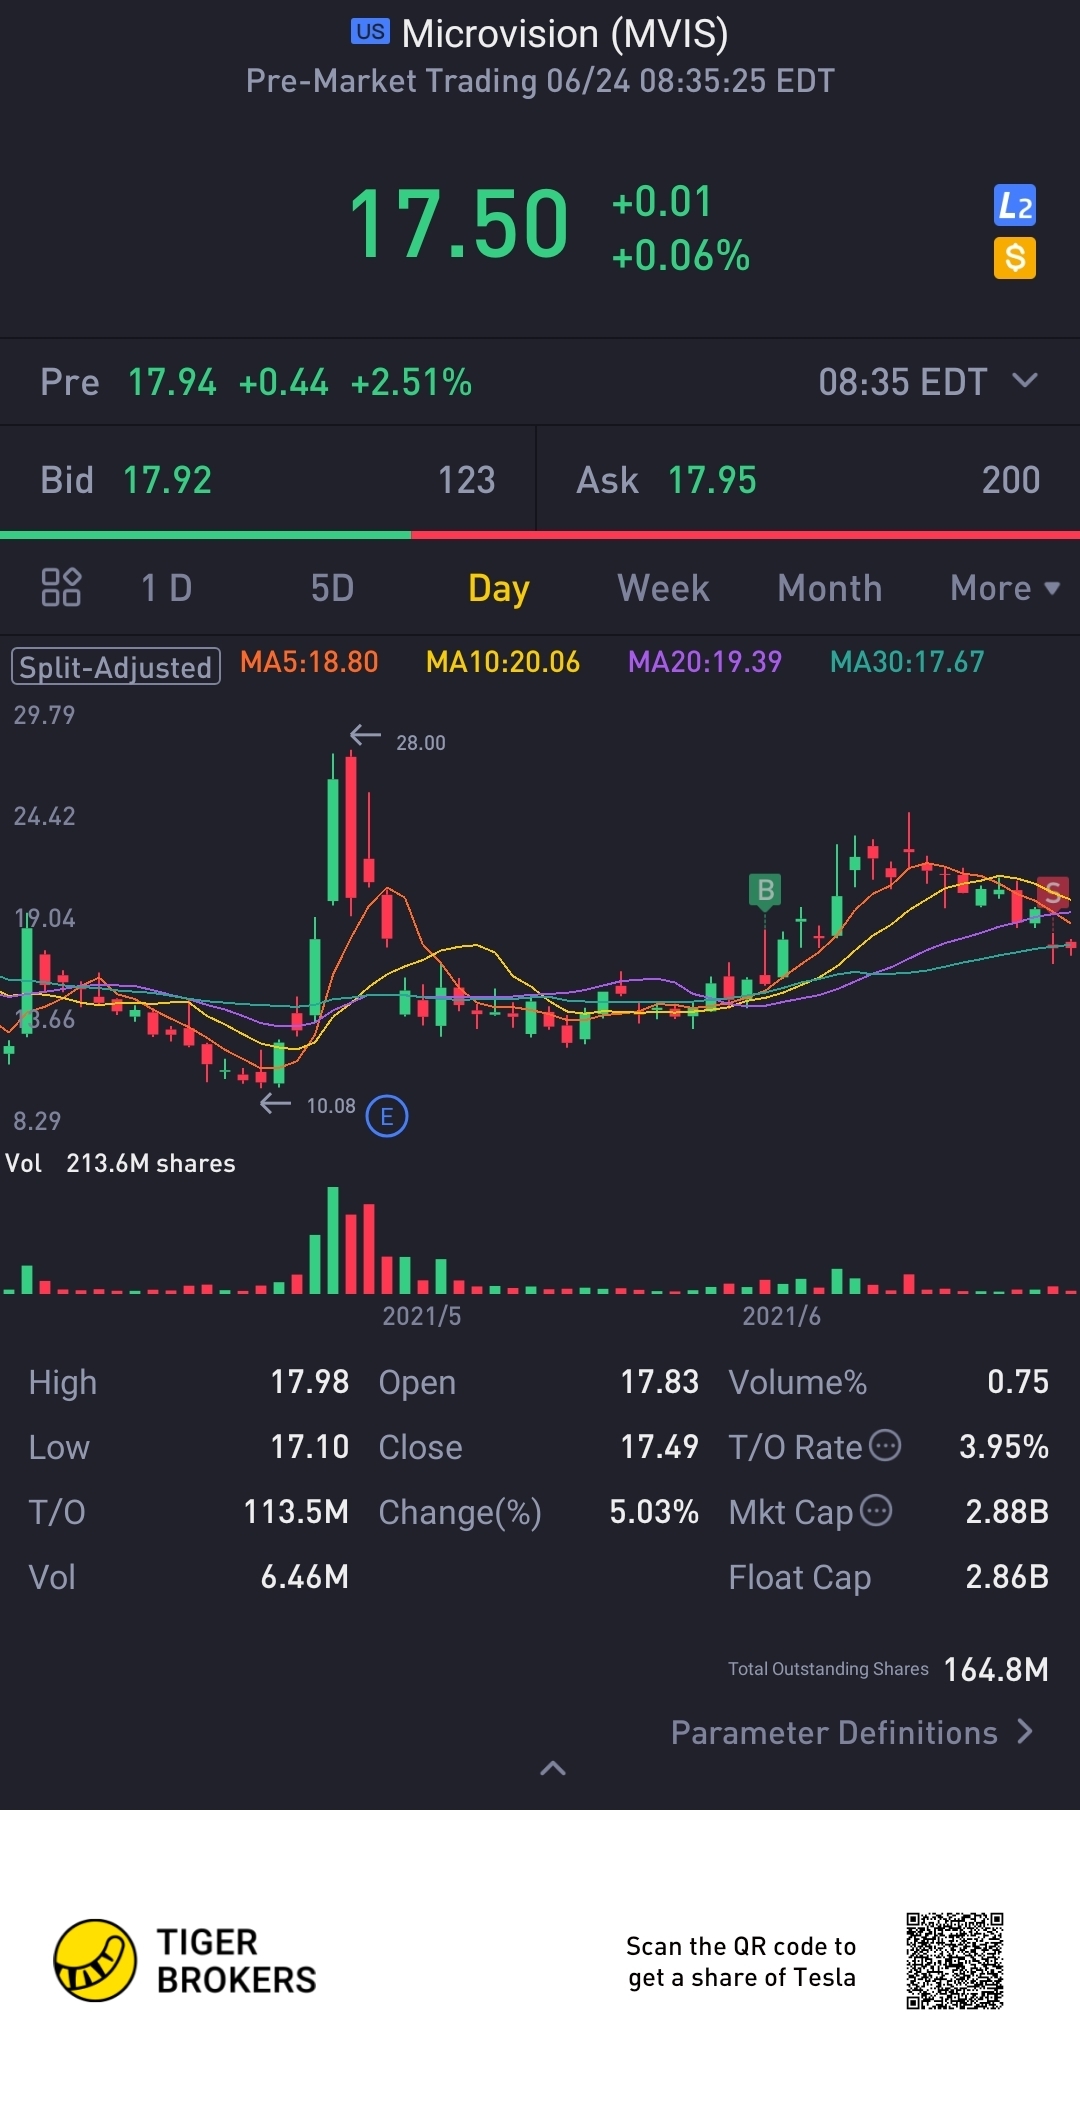The height and width of the screenshot is (2112, 1080).
Task: Tap the 2021/6 date axis label
Action: (x=781, y=1316)
